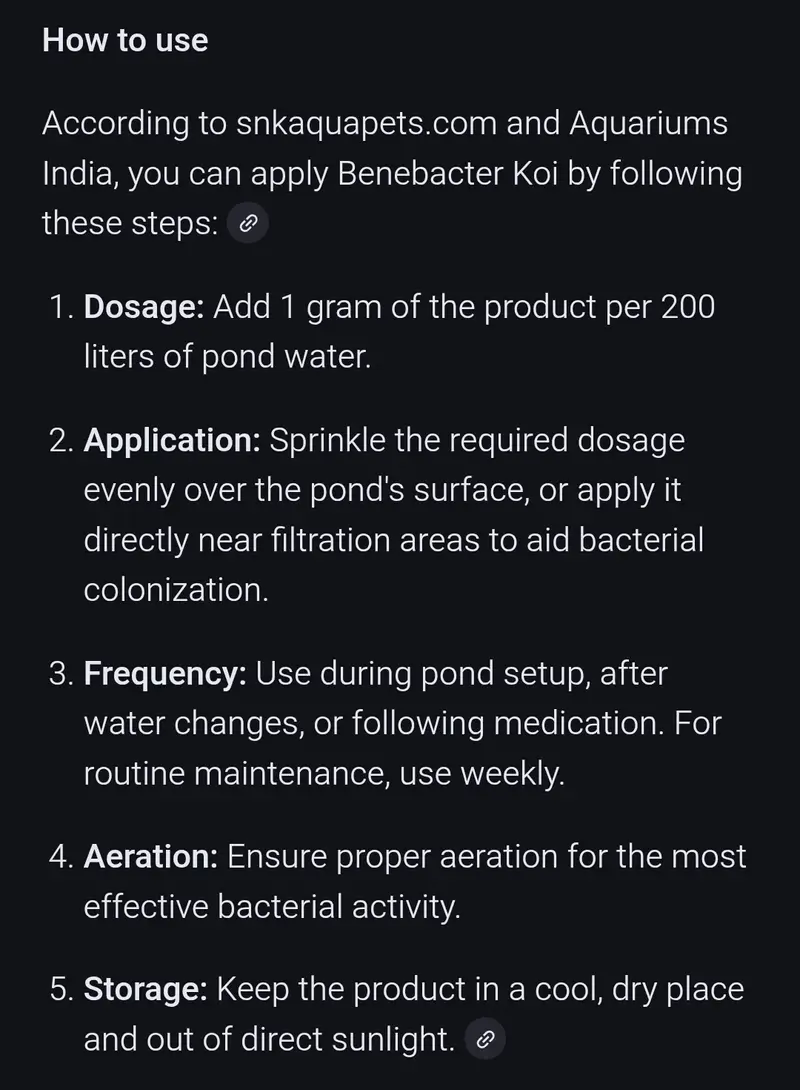Click the word "colonization." in step two
The height and width of the screenshot is (1090, 800).
pyautogui.click(x=176, y=590)
